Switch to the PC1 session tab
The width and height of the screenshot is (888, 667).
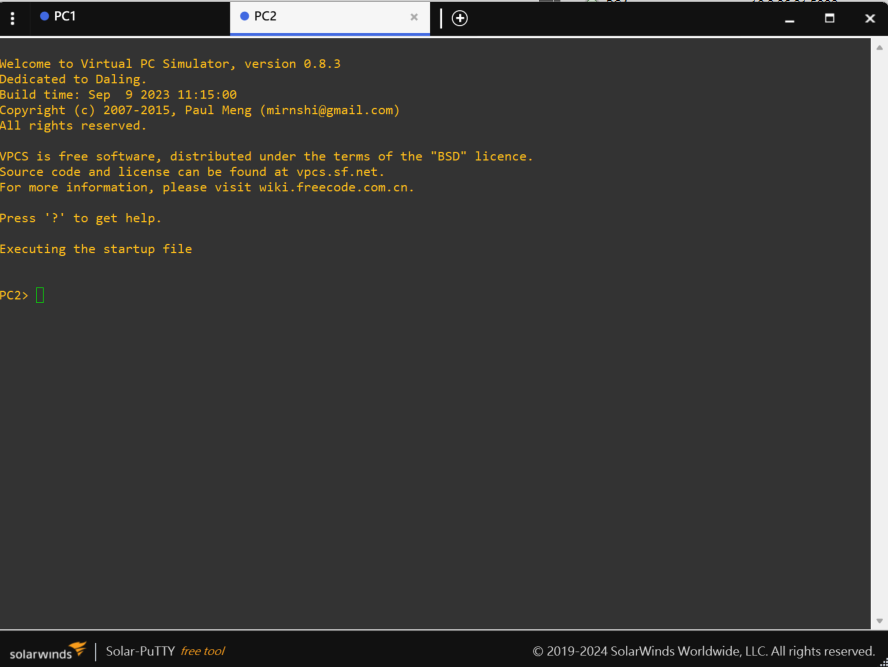[x=115, y=18]
